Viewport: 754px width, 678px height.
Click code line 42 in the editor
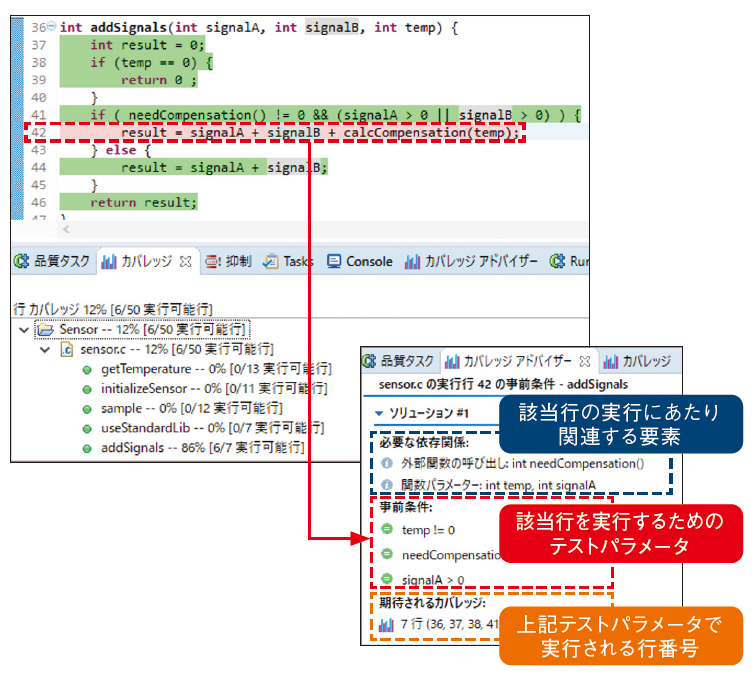(320, 133)
